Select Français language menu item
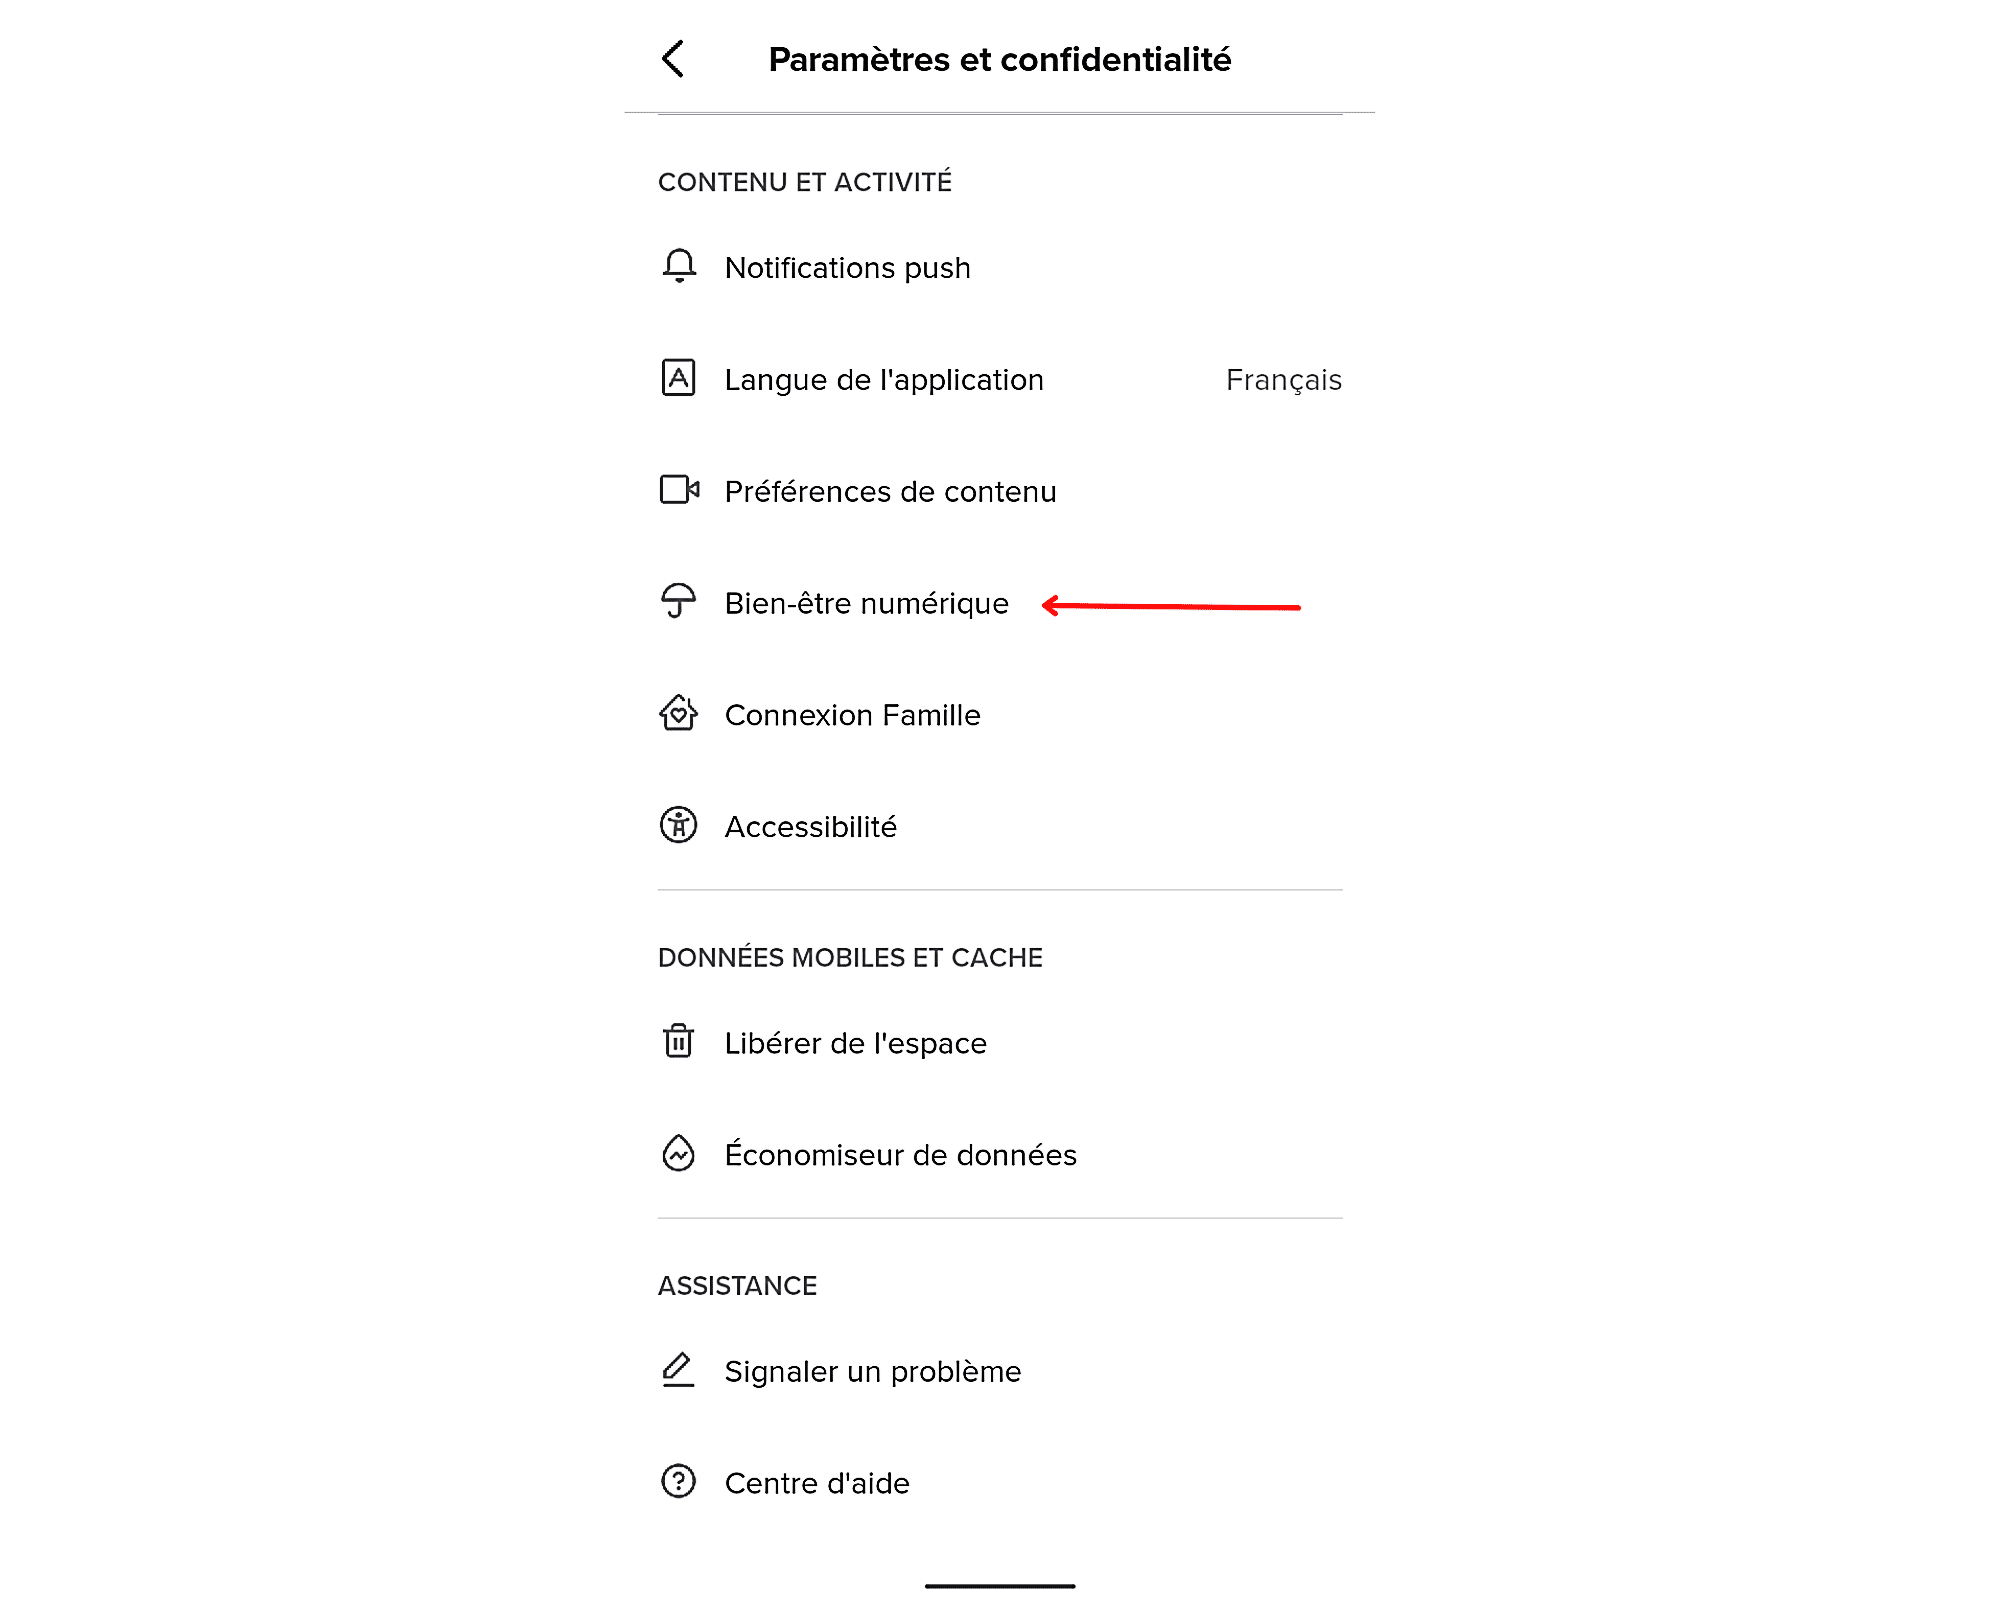This screenshot has height=1600, width=2000. [x=1285, y=379]
